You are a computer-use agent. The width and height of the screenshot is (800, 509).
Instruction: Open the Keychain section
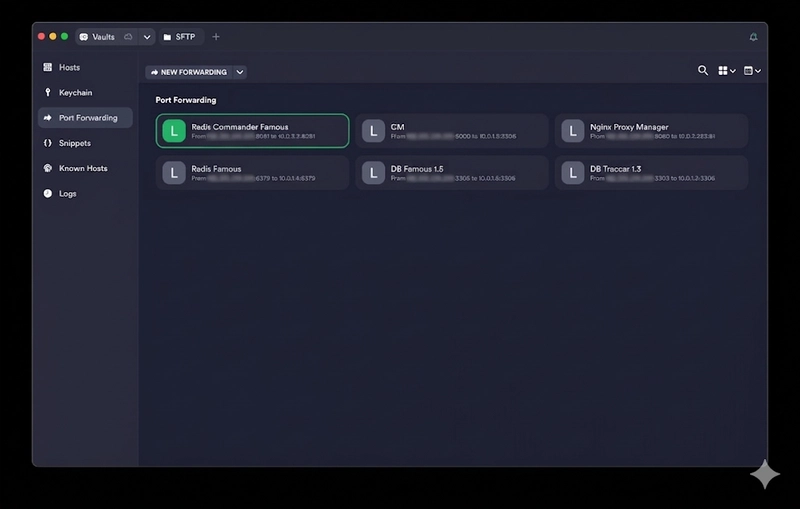click(x=85, y=92)
